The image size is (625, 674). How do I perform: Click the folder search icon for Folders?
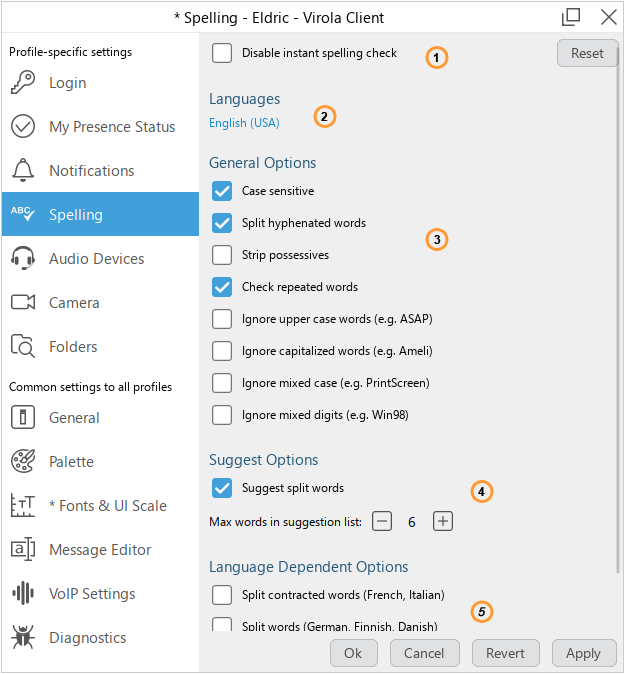(23, 347)
